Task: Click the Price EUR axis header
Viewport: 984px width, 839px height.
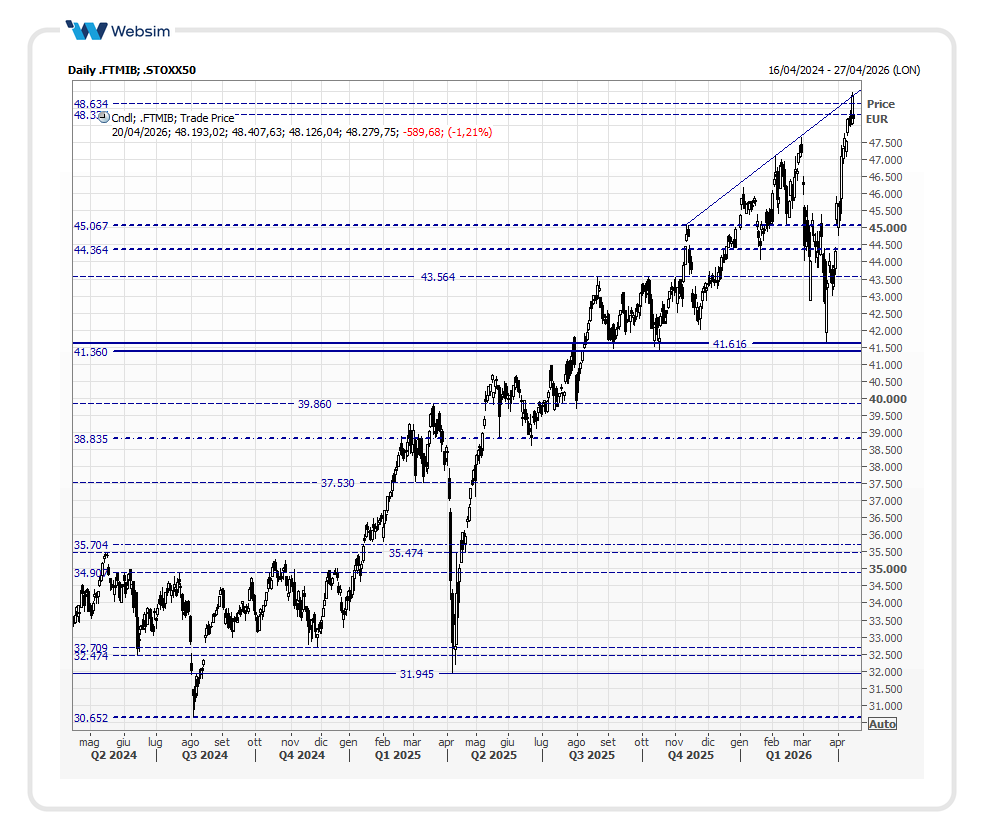Action: click(880, 111)
